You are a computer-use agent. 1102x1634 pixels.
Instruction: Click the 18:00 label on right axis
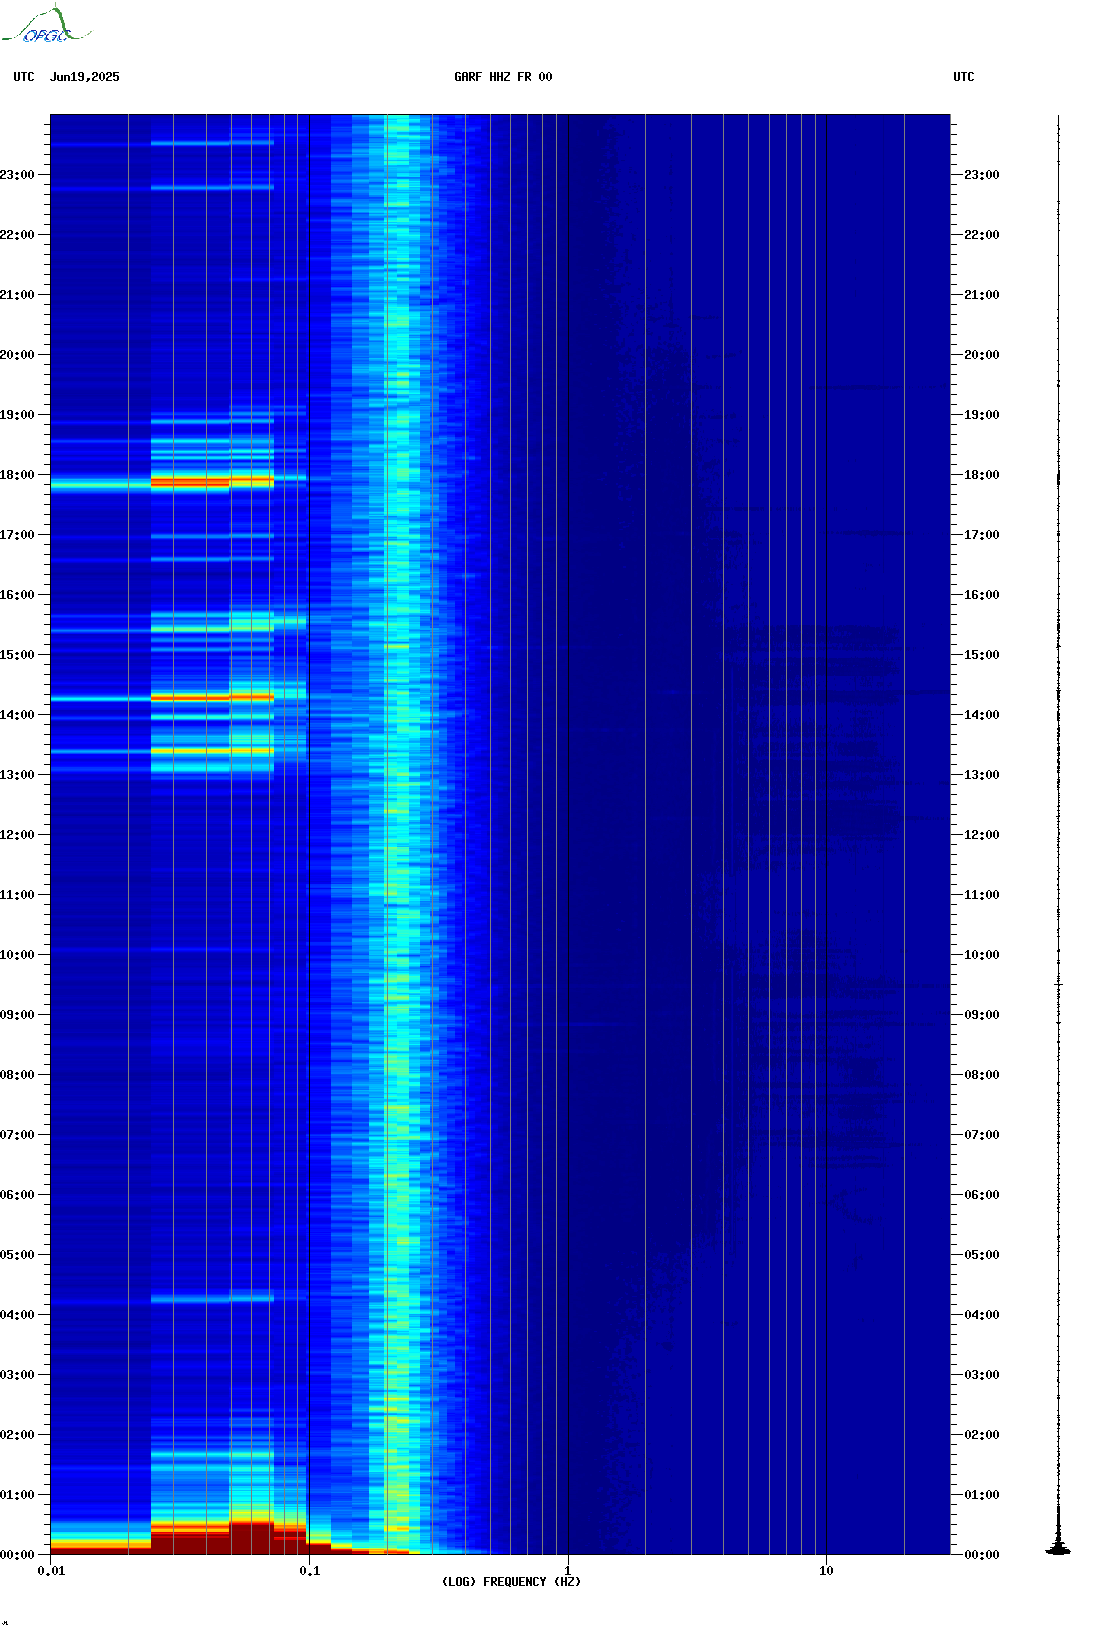pos(982,475)
